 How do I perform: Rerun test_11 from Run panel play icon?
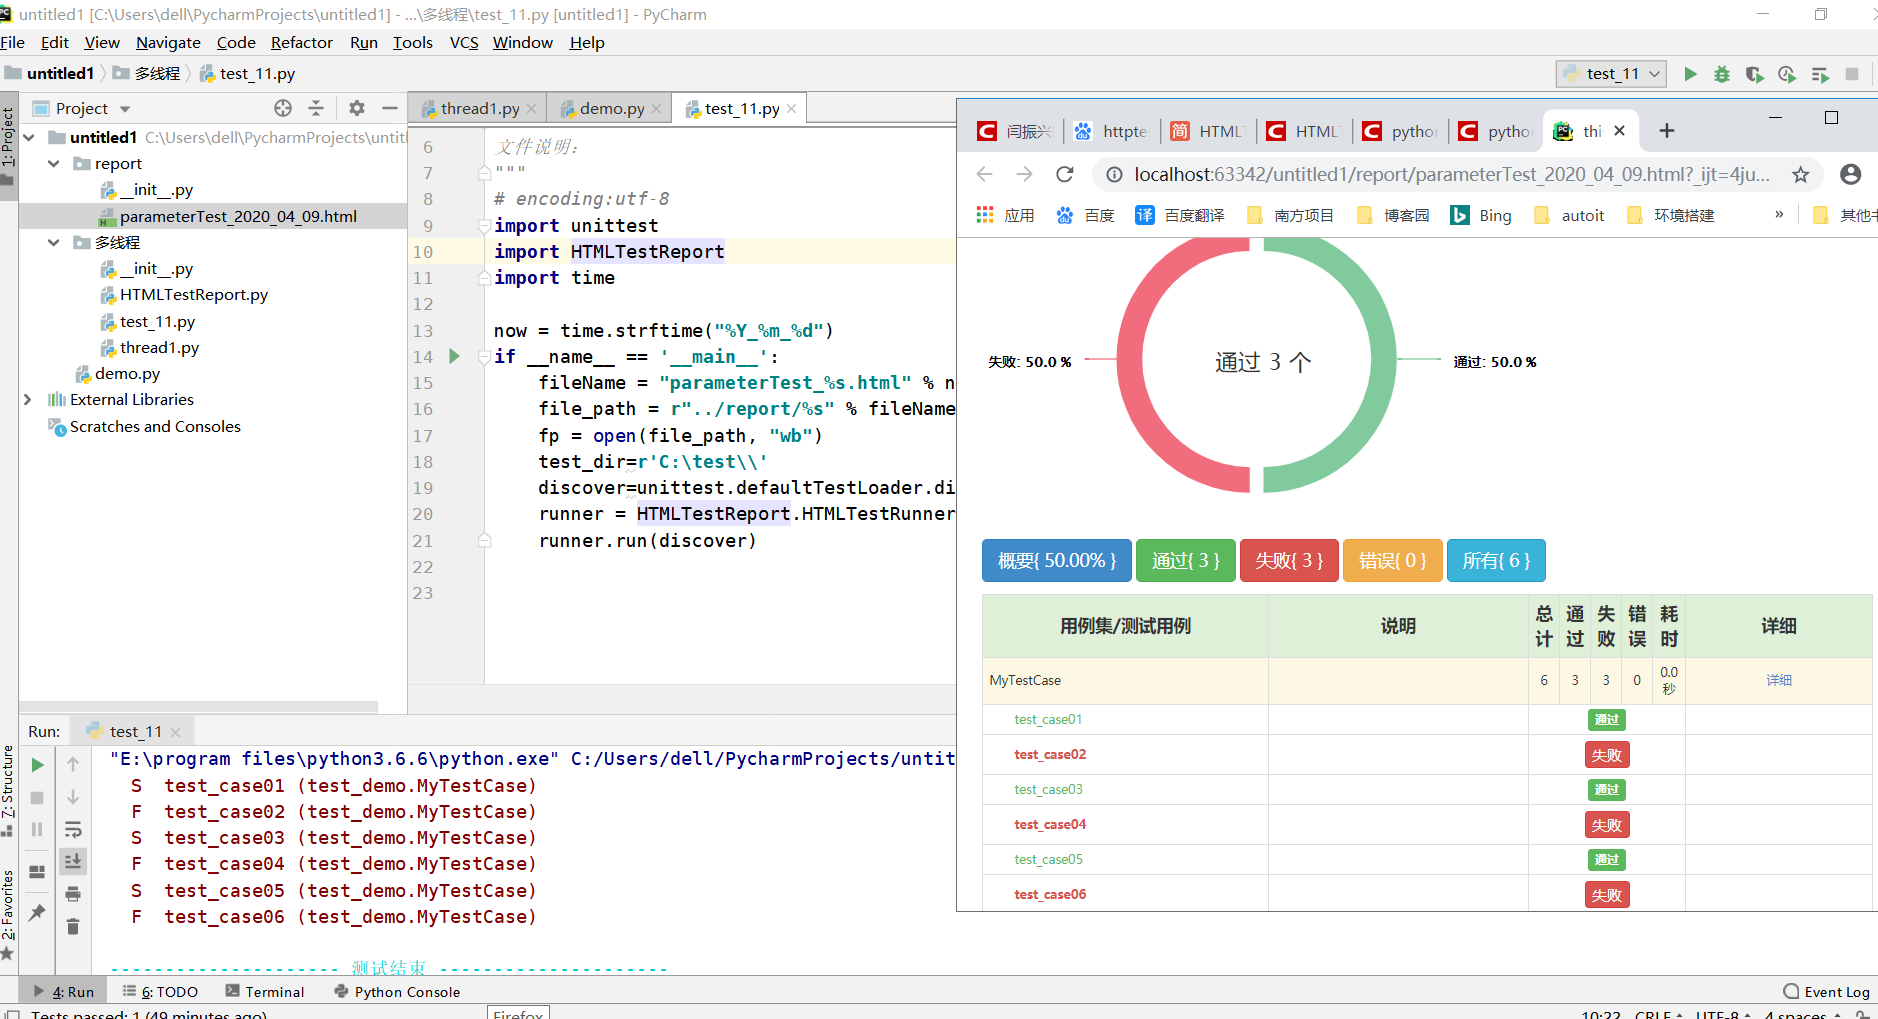pyautogui.click(x=37, y=765)
